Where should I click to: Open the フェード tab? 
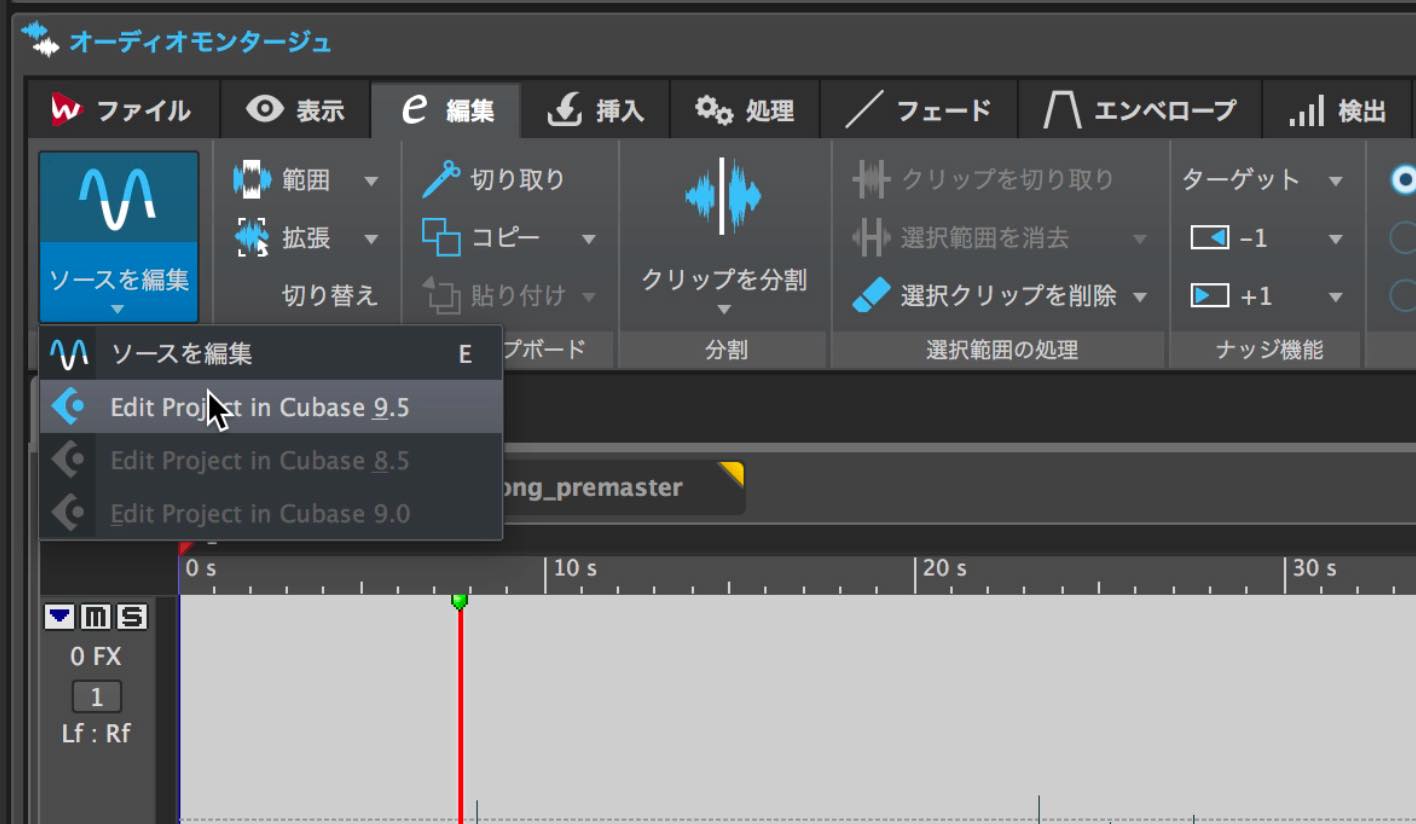click(918, 110)
